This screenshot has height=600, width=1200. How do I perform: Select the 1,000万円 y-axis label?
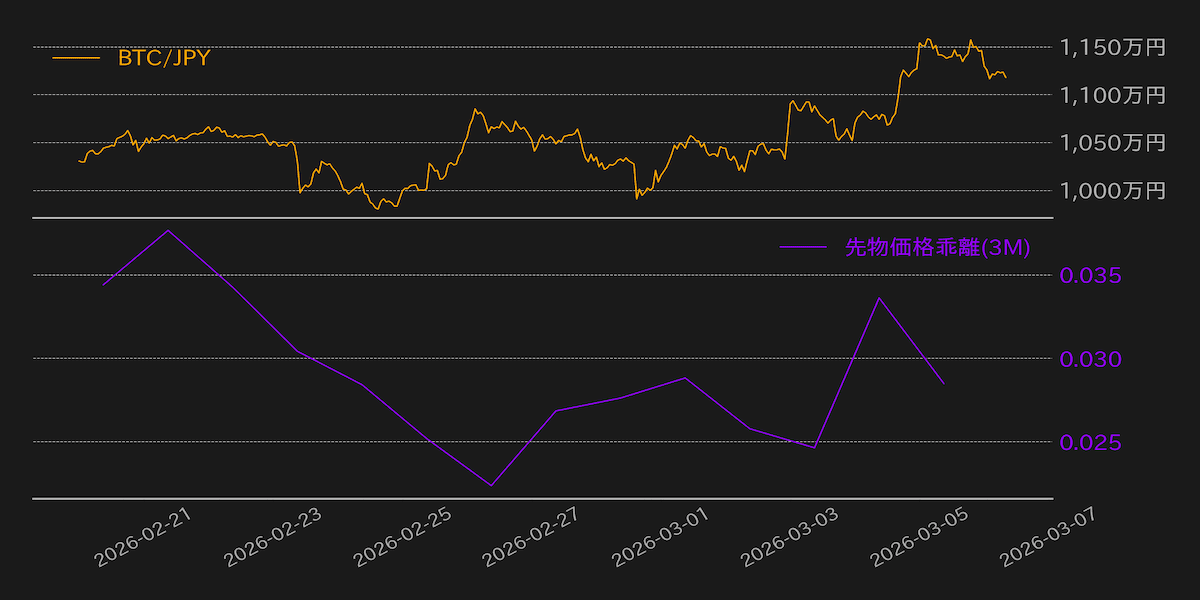tap(1113, 191)
